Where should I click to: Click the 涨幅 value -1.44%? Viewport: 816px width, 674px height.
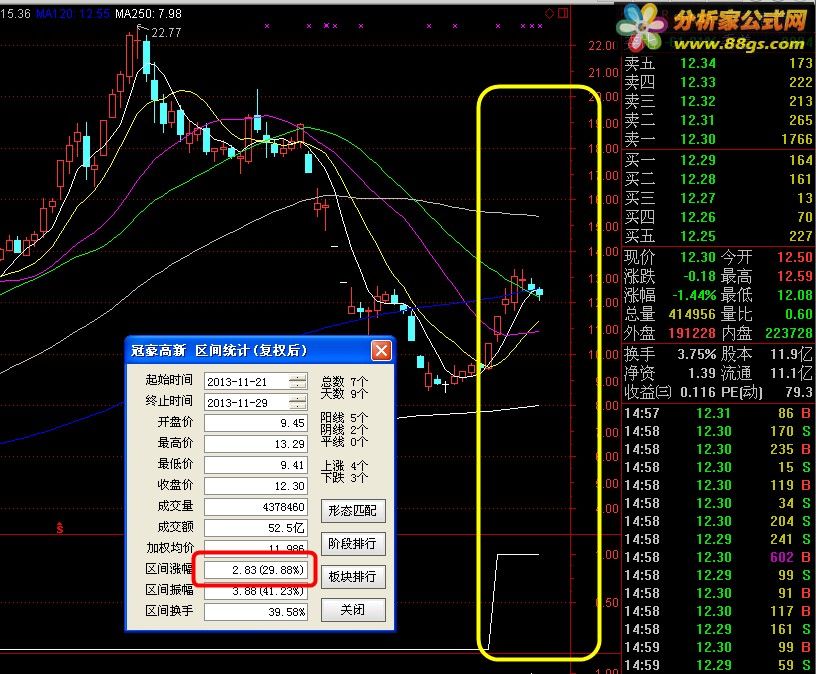[694, 295]
